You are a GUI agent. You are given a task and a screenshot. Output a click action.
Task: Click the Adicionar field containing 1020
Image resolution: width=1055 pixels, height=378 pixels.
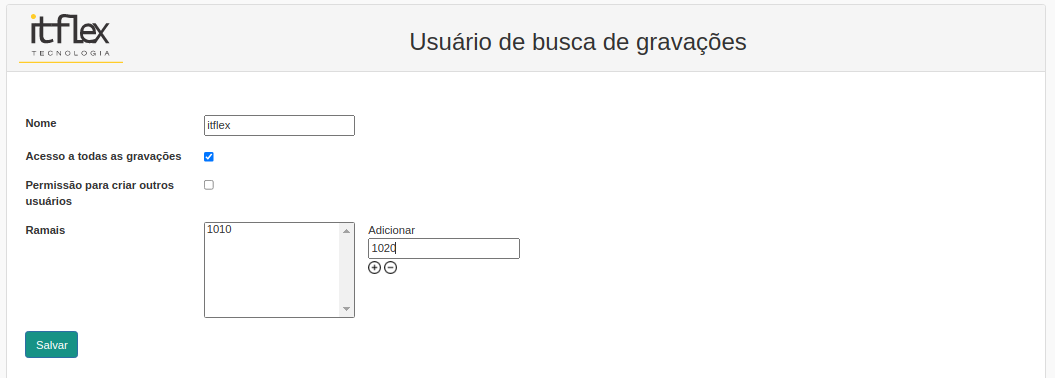click(444, 248)
